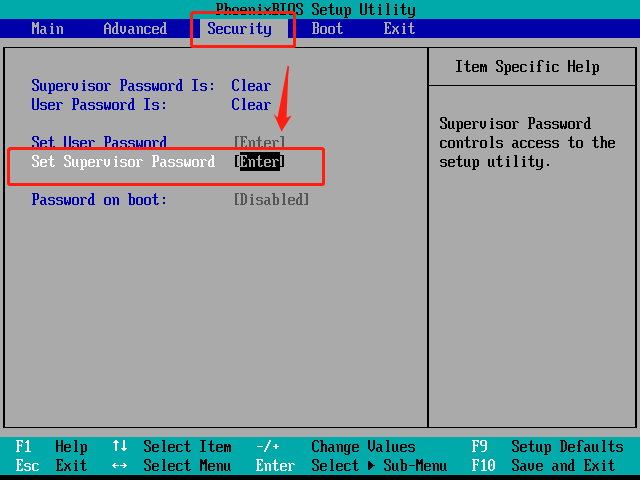The width and height of the screenshot is (640, 480).
Task: Open the Boot menu tab
Action: [x=327, y=29]
